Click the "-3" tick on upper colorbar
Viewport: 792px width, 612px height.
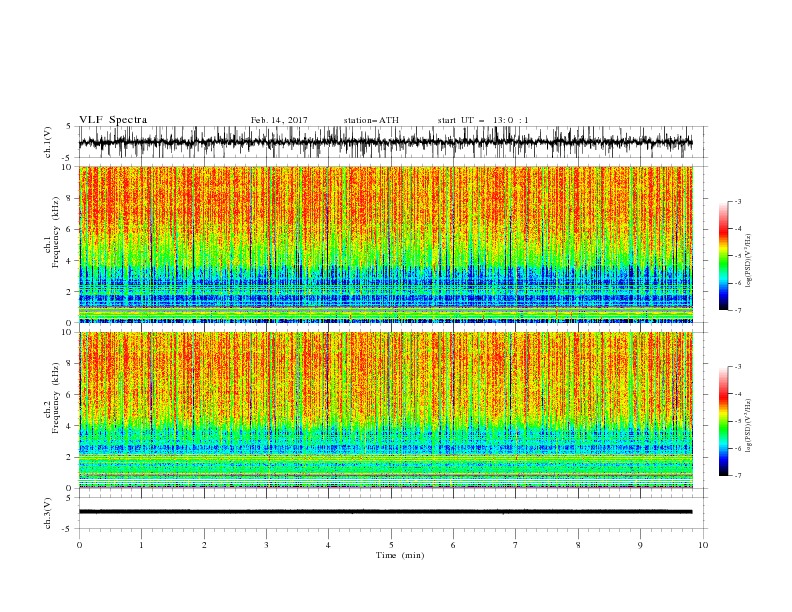(x=738, y=201)
